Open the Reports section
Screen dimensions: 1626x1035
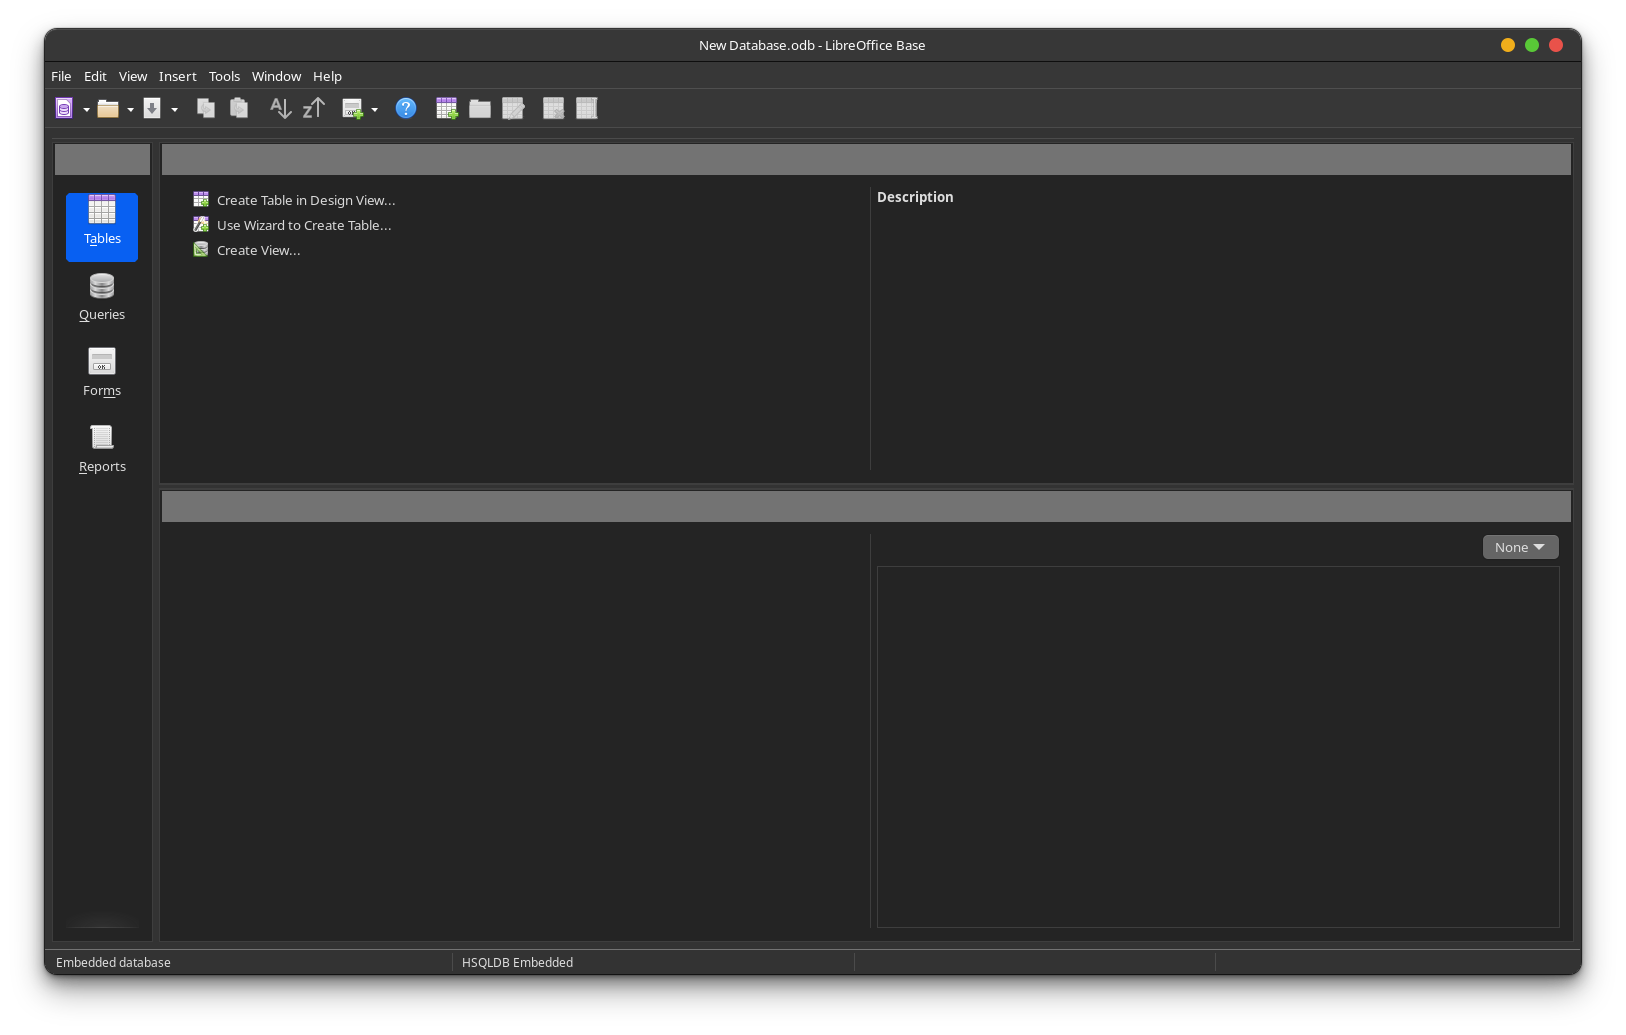point(102,449)
